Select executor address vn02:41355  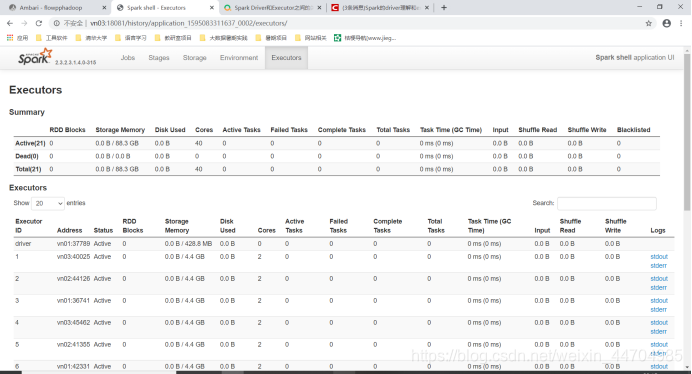pyautogui.click(x=73, y=345)
